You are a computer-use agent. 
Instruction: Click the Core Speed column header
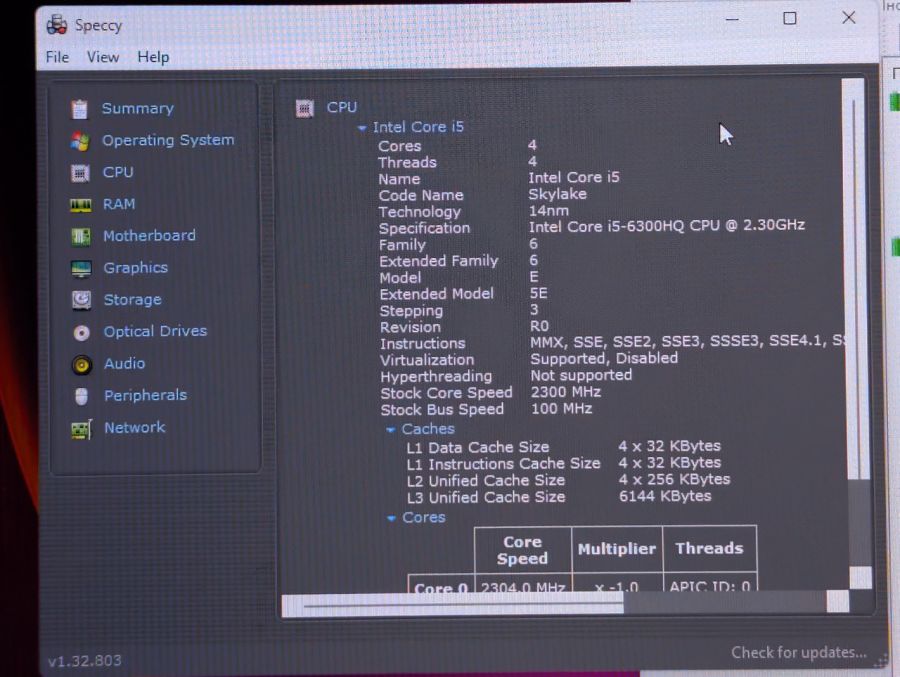coord(522,550)
